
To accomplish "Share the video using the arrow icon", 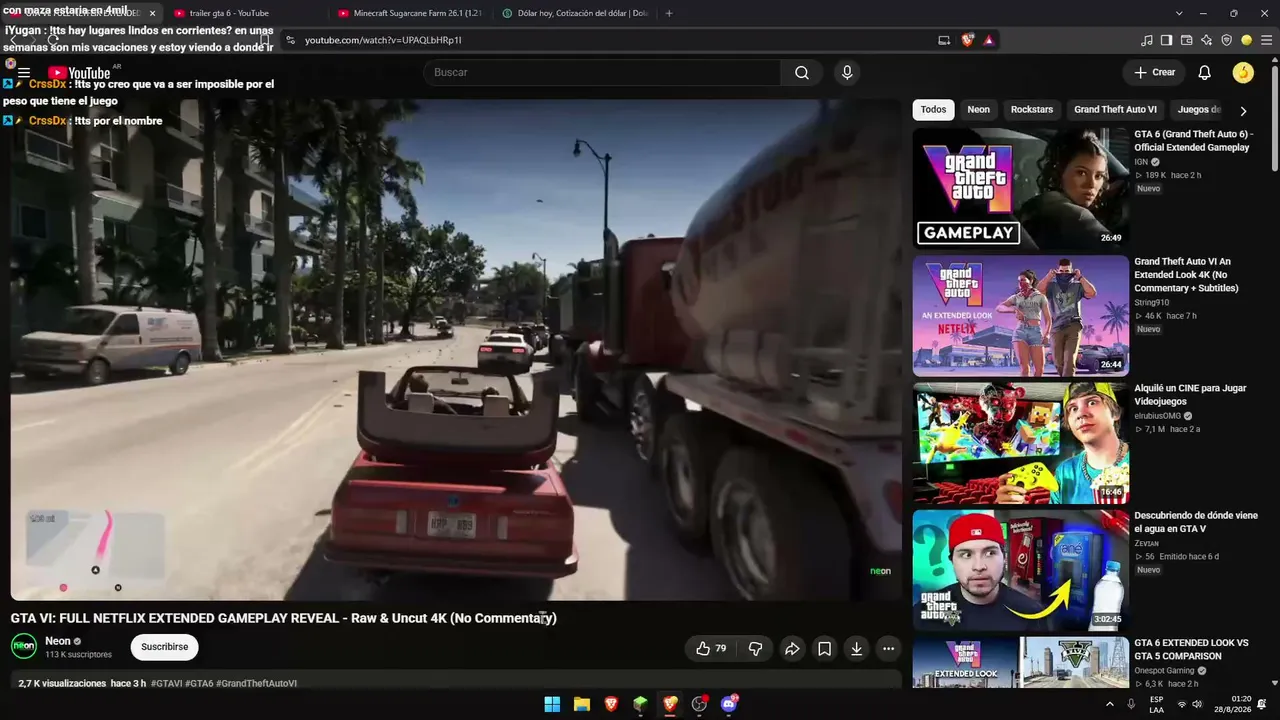I will point(792,649).
